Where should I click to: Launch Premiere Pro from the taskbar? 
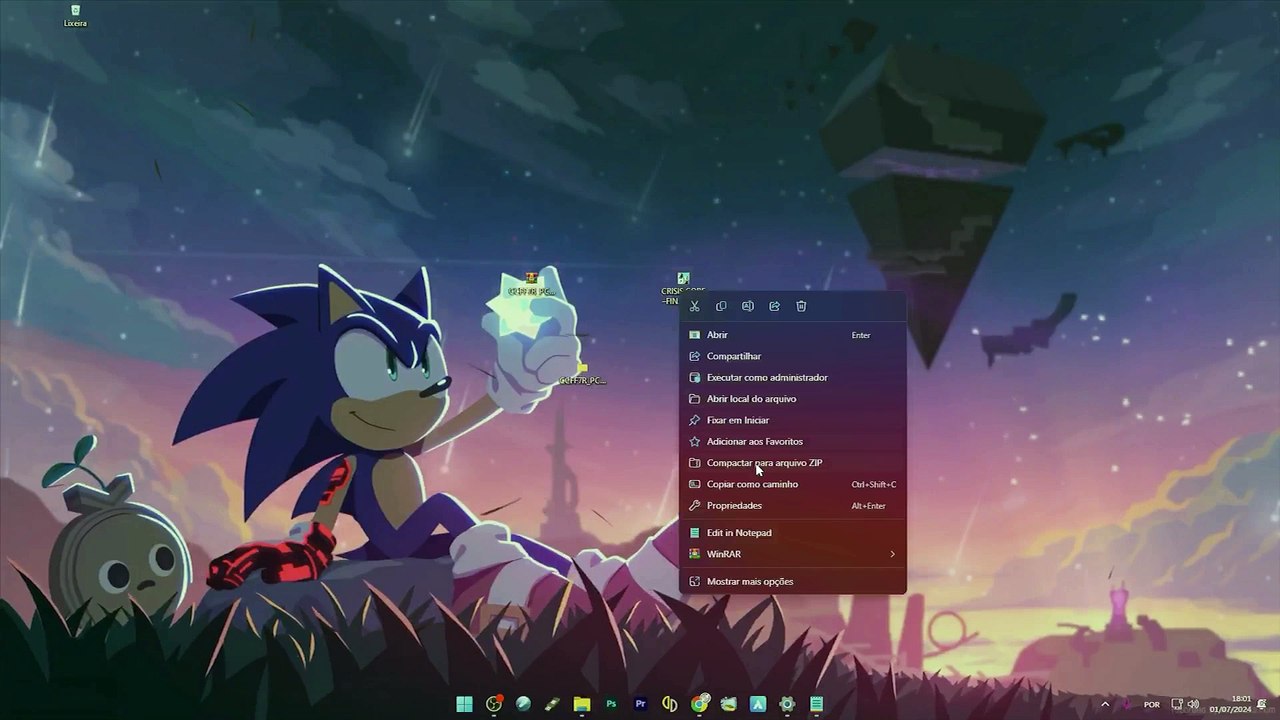pos(641,704)
